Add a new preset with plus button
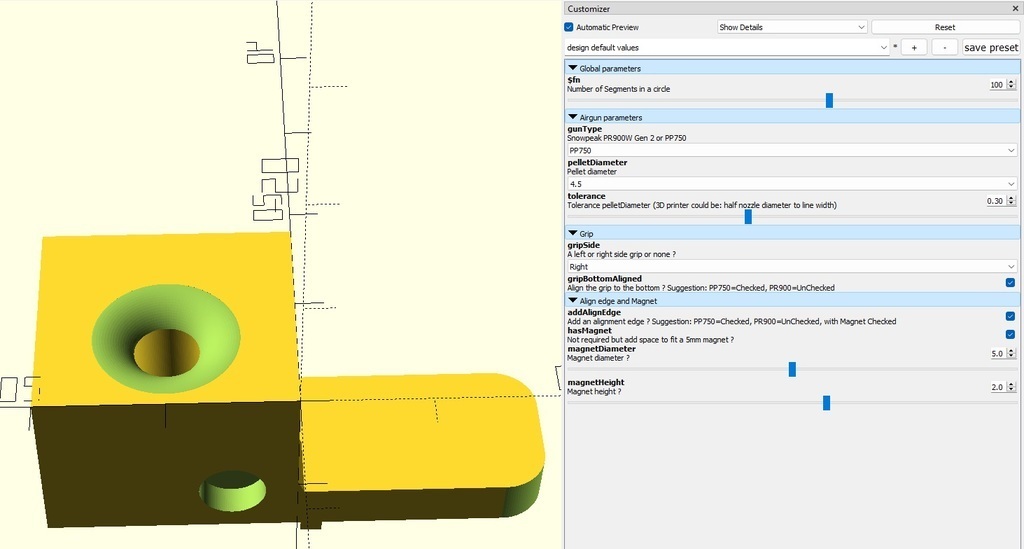 pyautogui.click(x=914, y=47)
